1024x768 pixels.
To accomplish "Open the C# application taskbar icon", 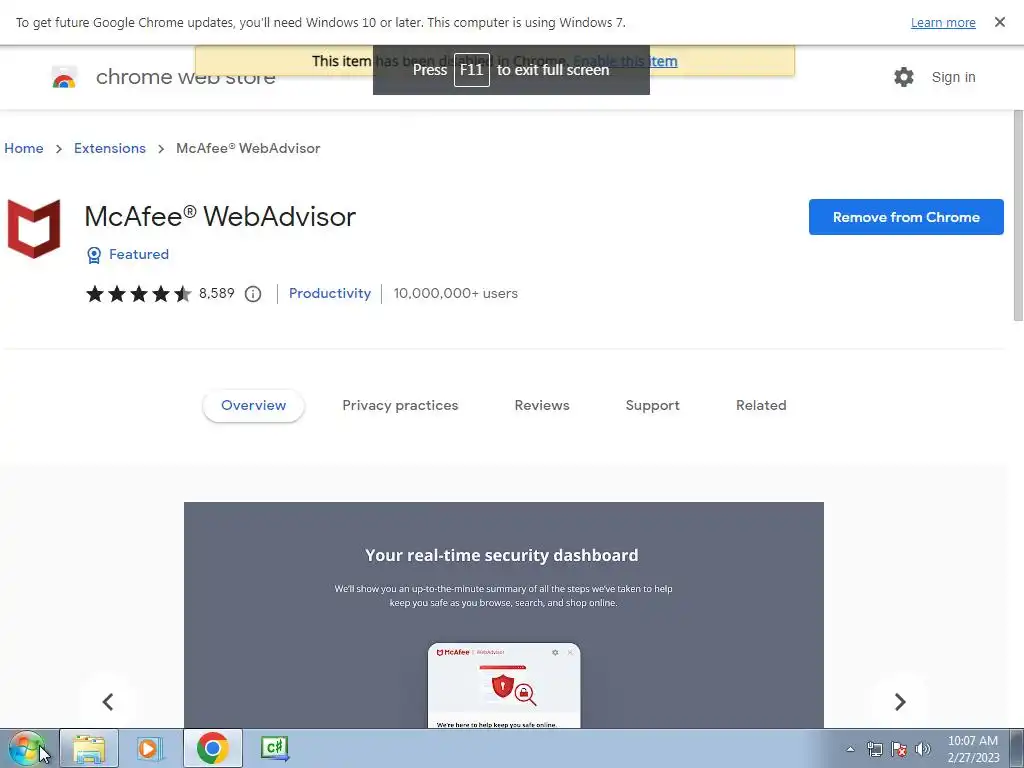I will pos(274,748).
